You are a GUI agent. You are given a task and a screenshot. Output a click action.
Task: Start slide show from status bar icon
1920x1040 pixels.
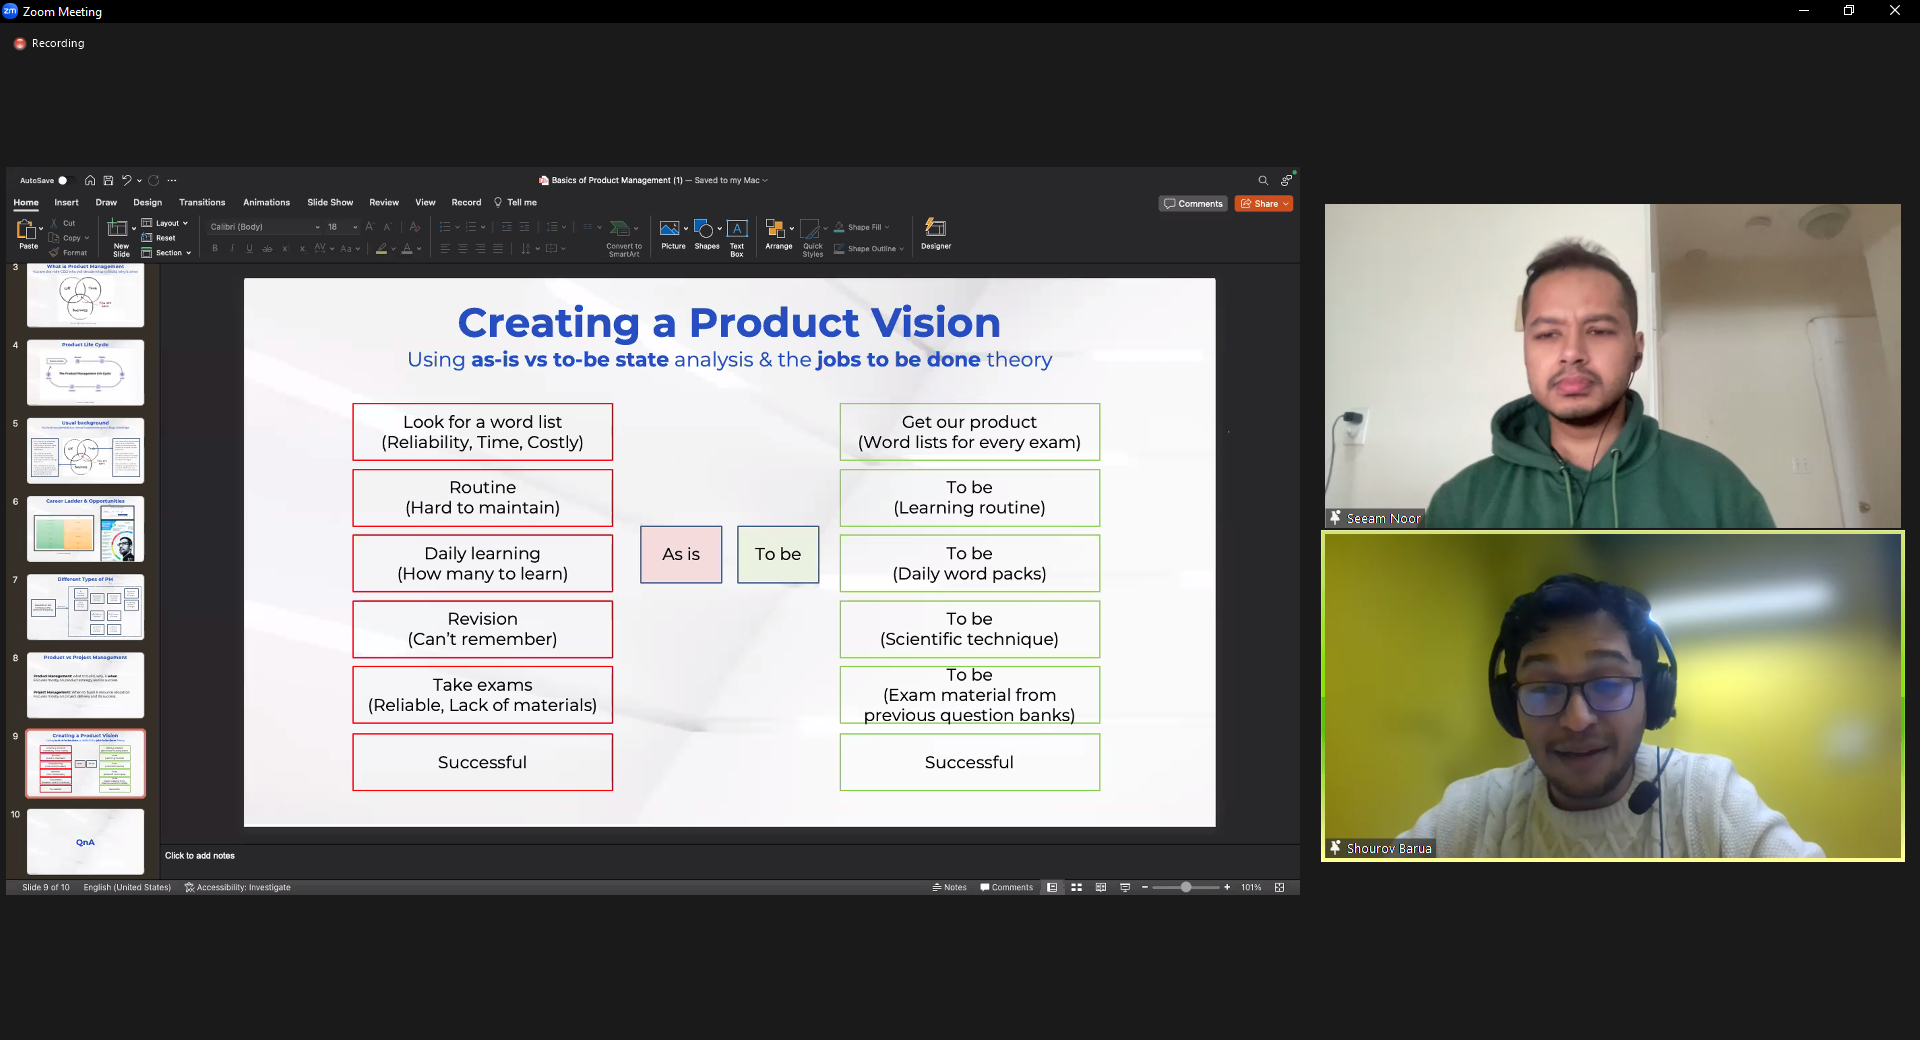point(1125,887)
